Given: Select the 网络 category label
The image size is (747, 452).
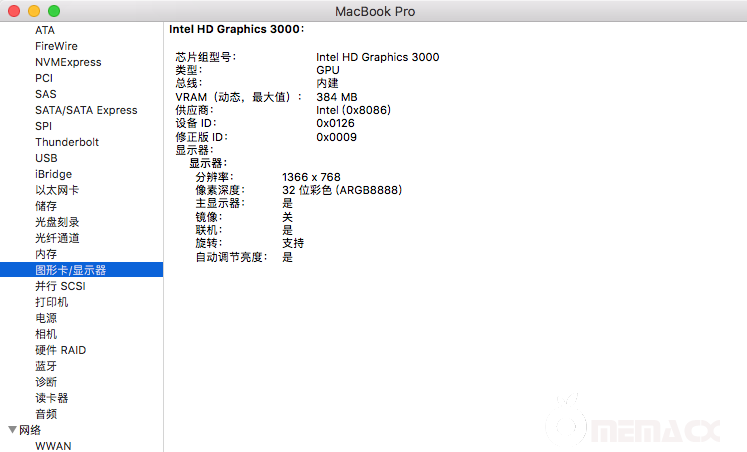Looking at the screenshot, I should click(x=30, y=430).
